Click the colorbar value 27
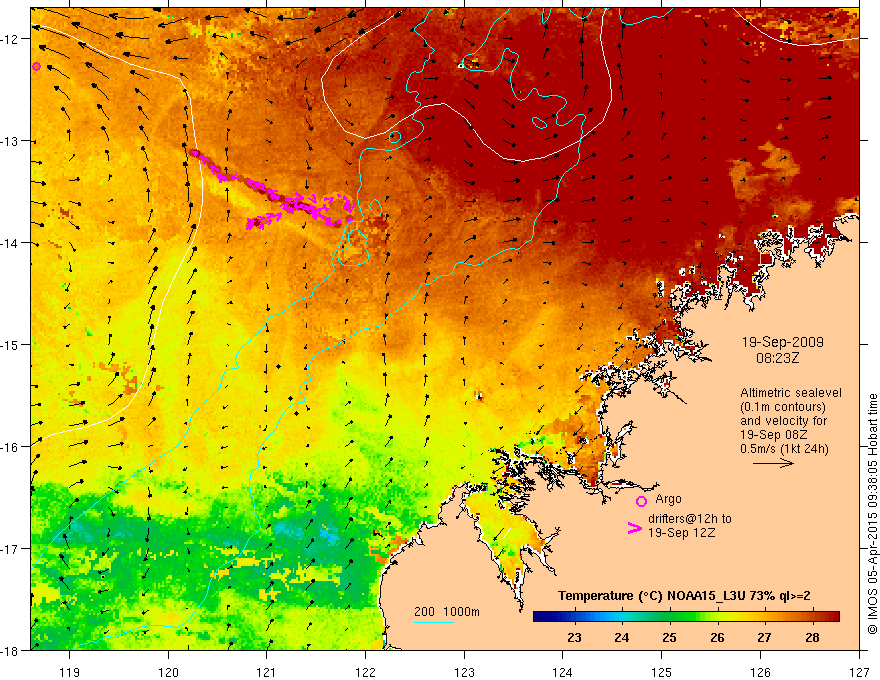This screenshot has height=680, width=880. (764, 638)
